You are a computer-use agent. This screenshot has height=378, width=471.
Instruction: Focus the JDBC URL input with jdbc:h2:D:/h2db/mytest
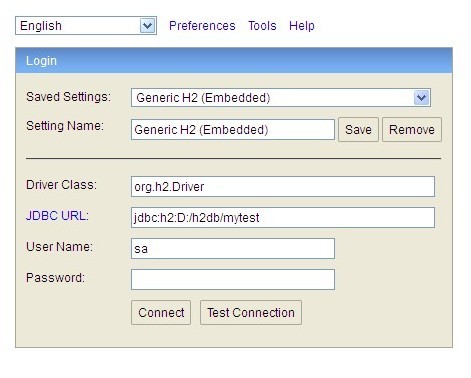283,218
